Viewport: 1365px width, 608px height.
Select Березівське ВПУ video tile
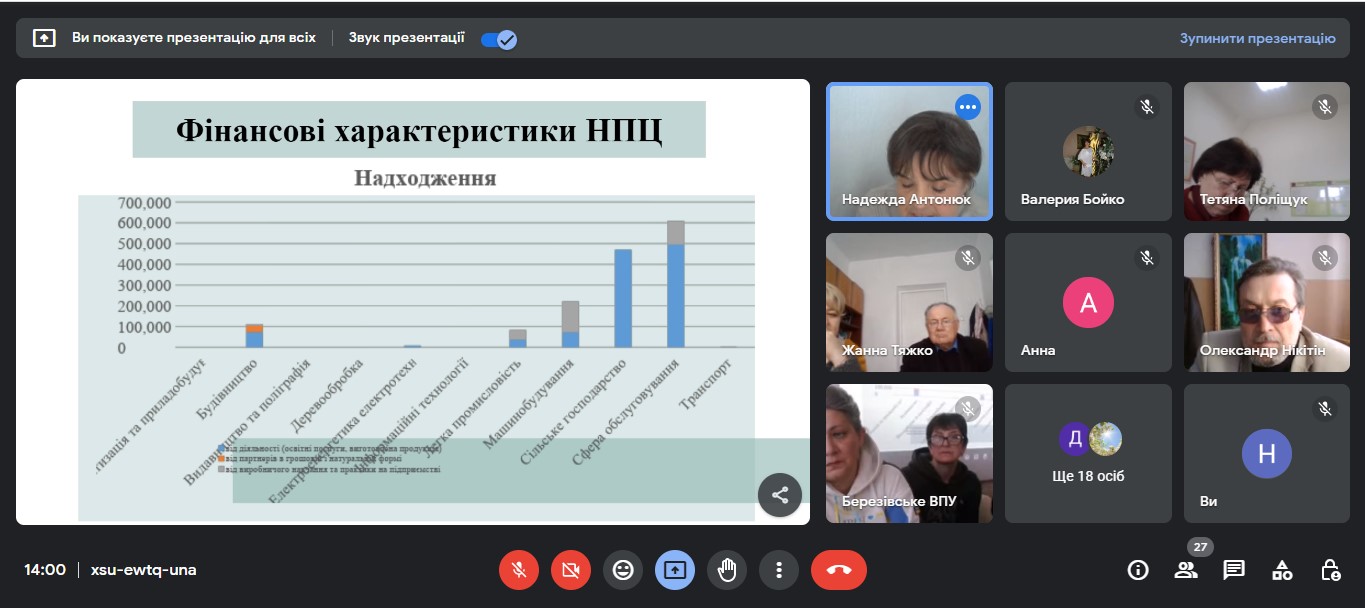pyautogui.click(x=909, y=453)
